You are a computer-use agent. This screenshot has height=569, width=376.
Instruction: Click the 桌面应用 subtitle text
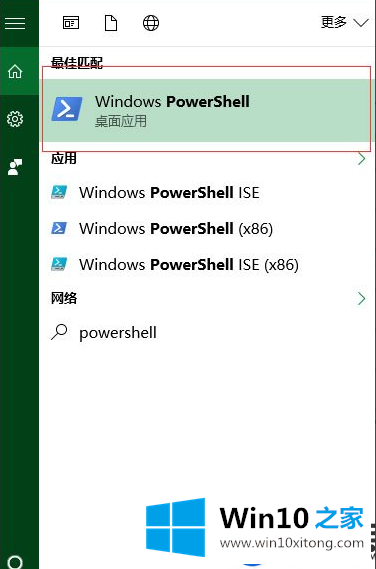(x=121, y=122)
